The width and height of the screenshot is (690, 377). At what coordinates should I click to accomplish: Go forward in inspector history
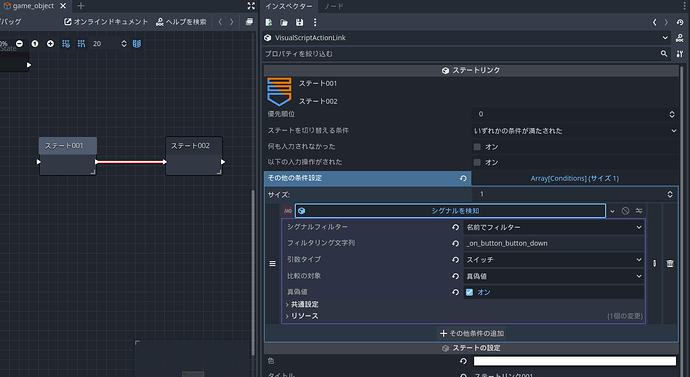666,22
